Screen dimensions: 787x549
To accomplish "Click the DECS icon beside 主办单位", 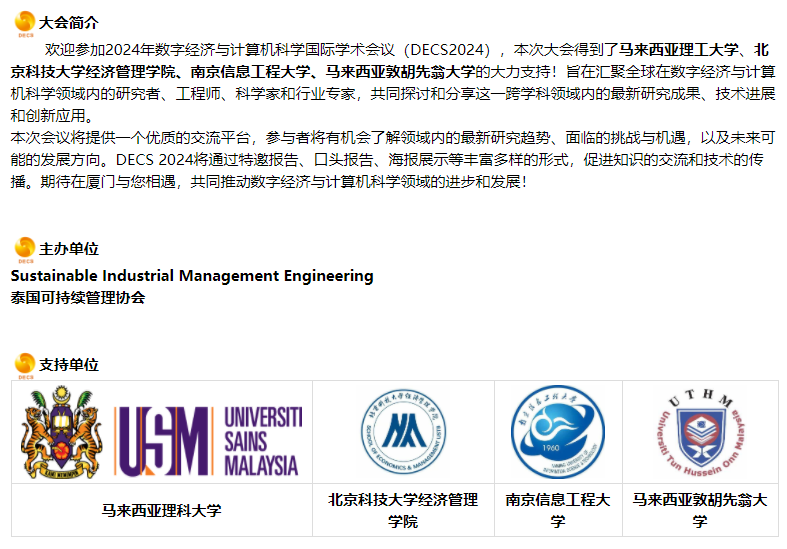I will [25, 250].
